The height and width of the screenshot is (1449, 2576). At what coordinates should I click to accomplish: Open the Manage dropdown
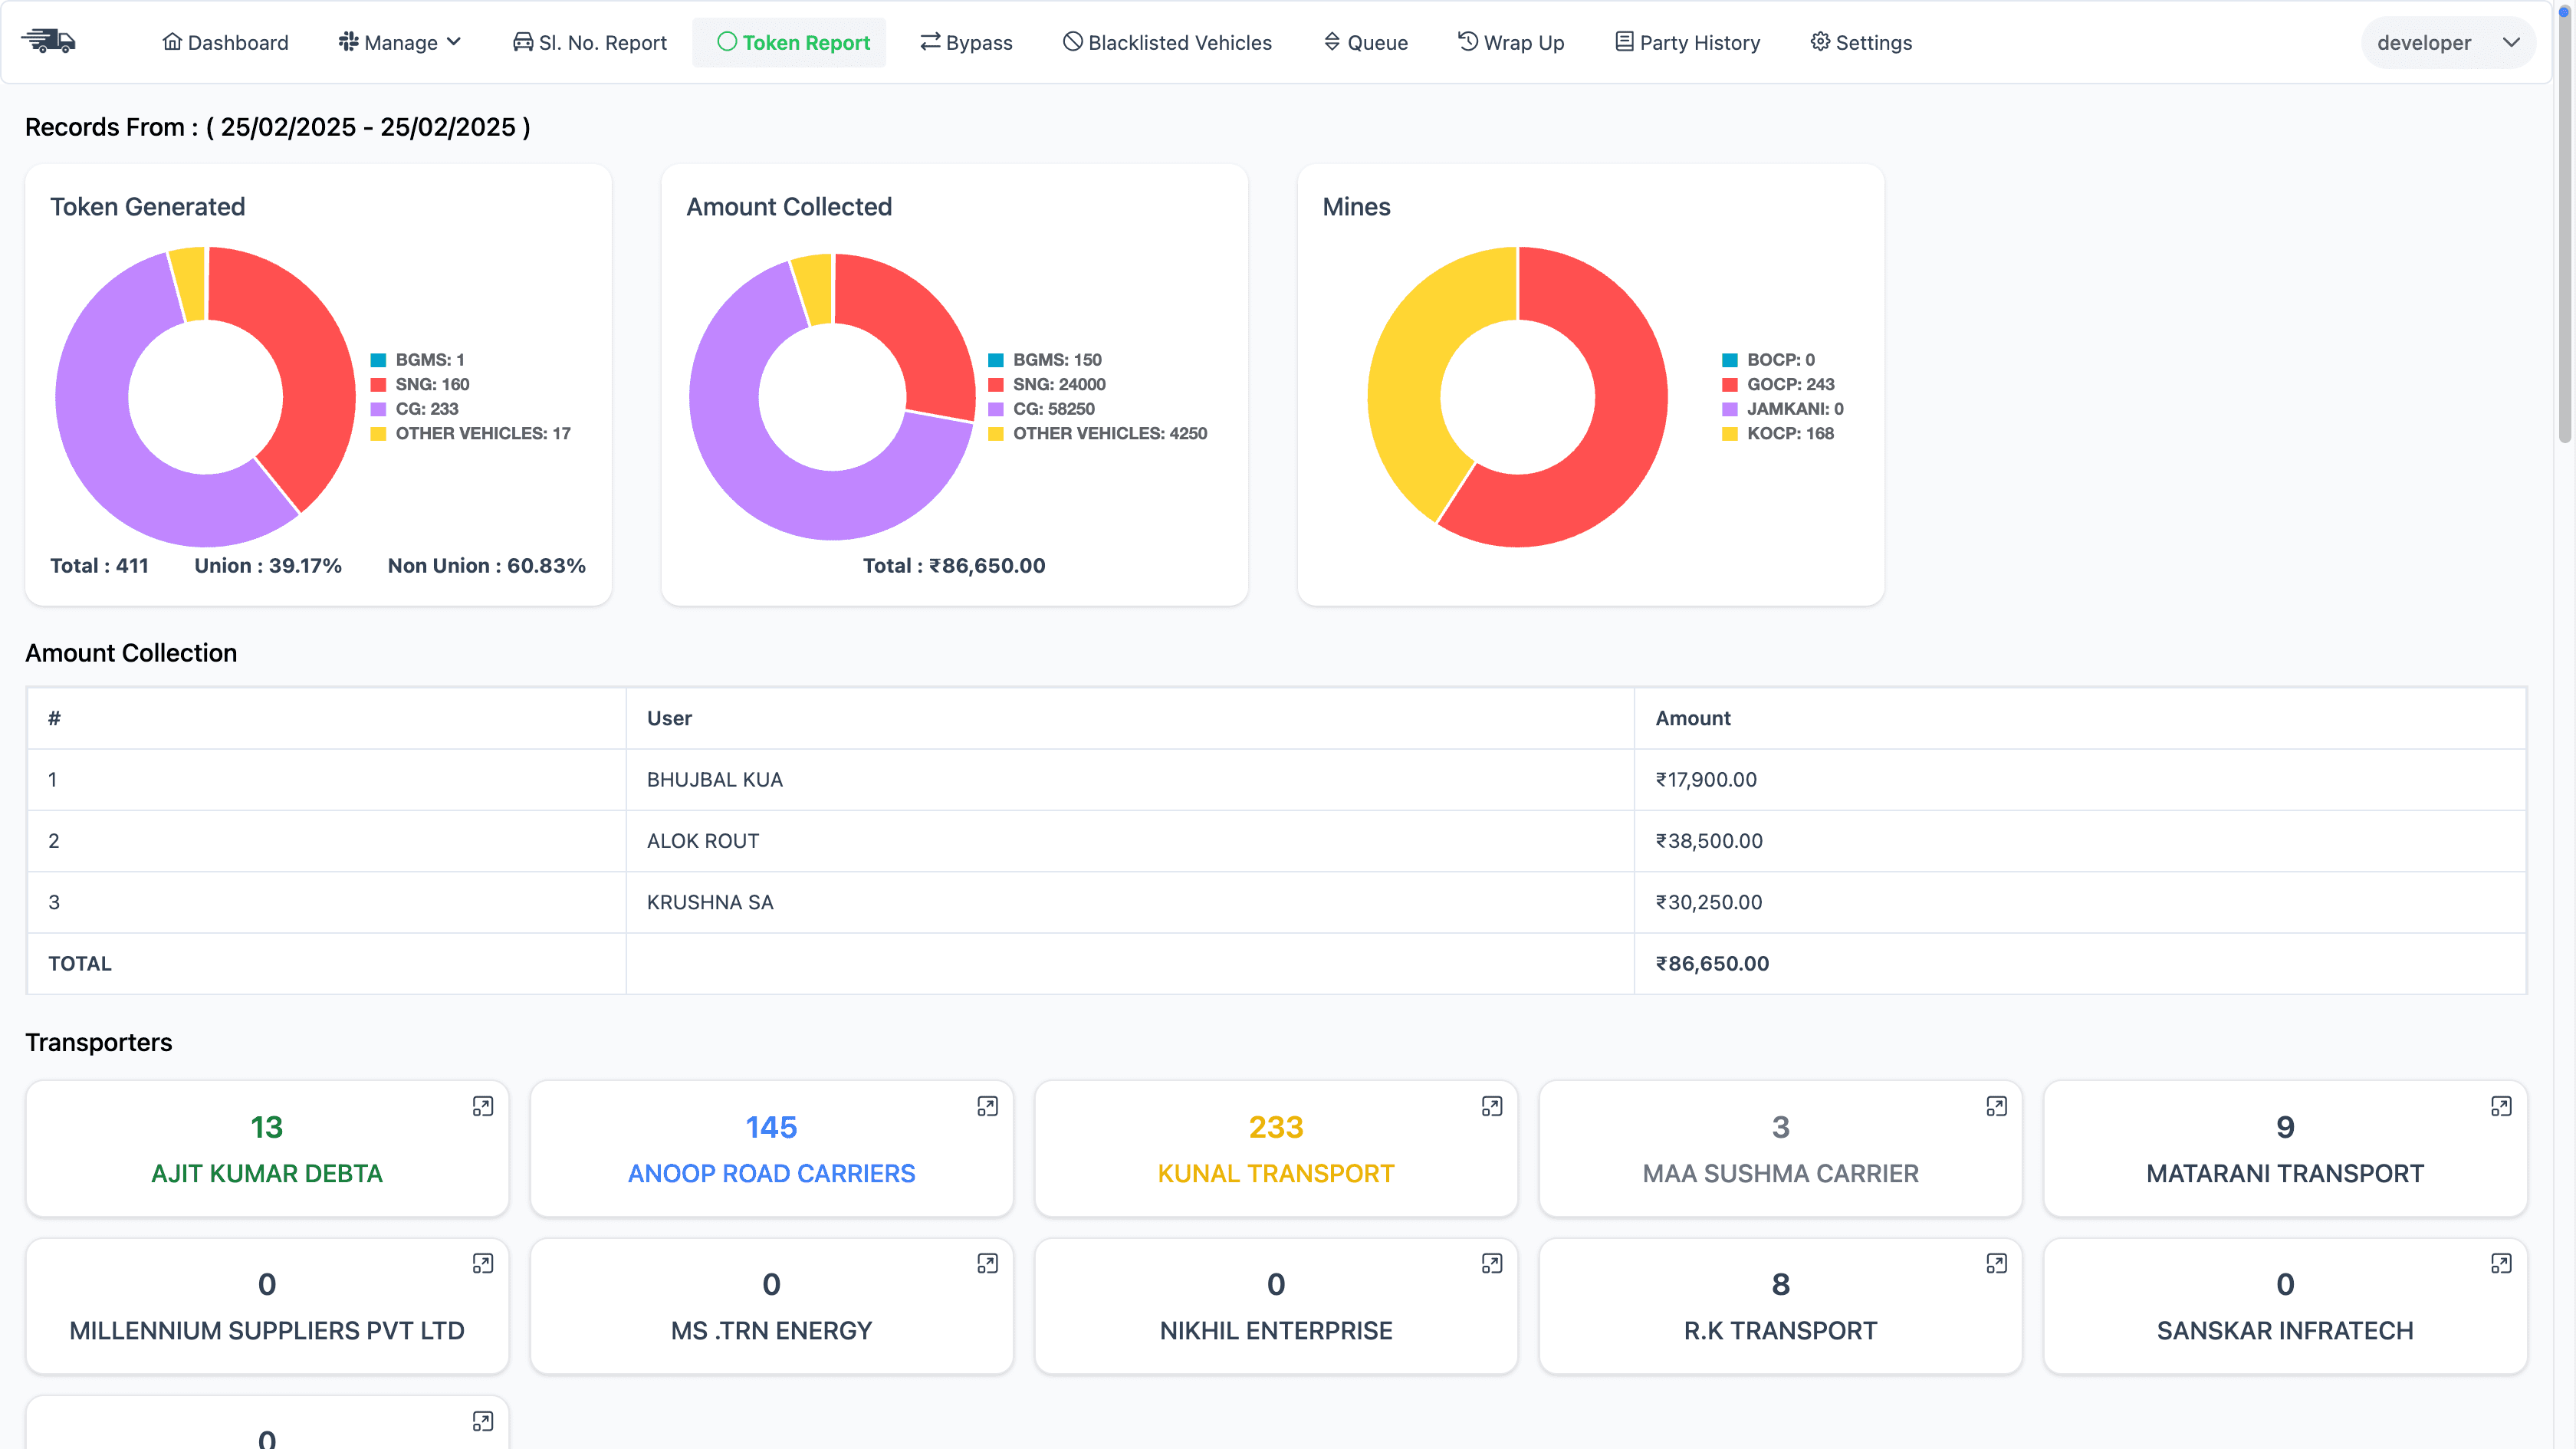click(x=399, y=42)
